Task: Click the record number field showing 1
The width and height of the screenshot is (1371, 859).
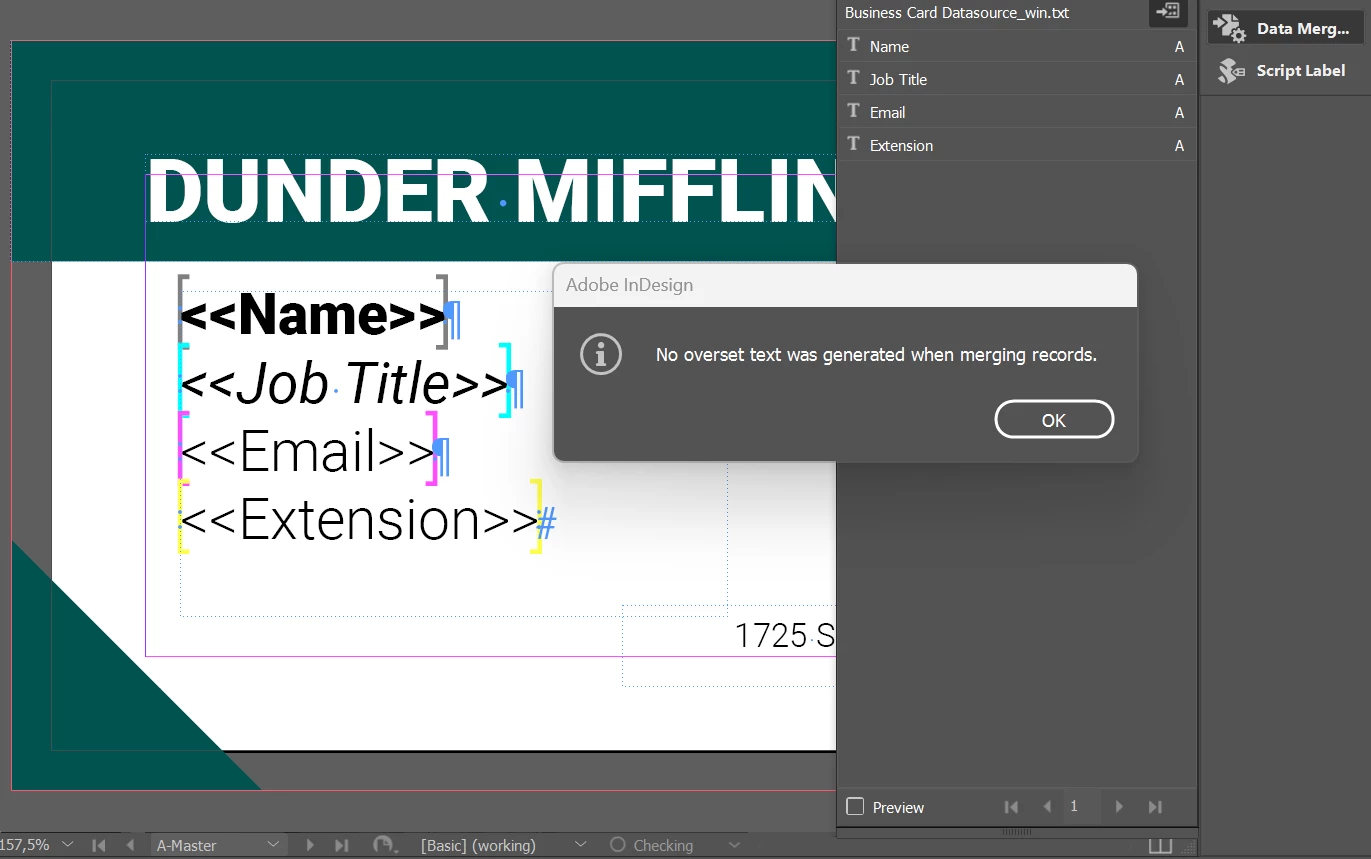Action: [x=1082, y=806]
